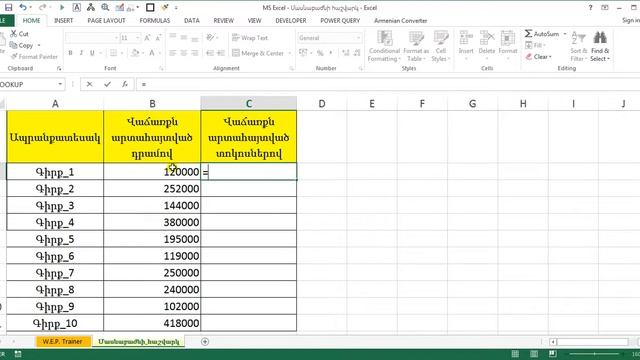Click the square border icon in quick access toolbar

pyautogui.click(x=150, y=7)
